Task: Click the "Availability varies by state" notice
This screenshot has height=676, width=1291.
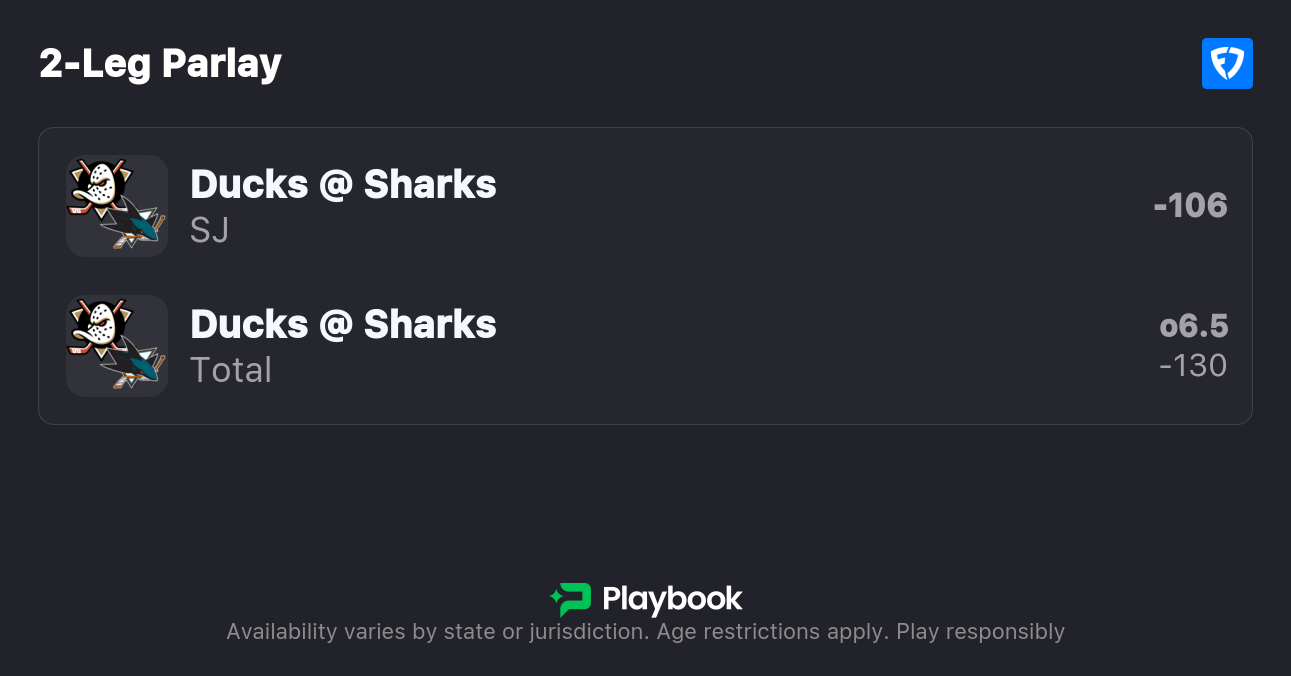Action: (436, 632)
